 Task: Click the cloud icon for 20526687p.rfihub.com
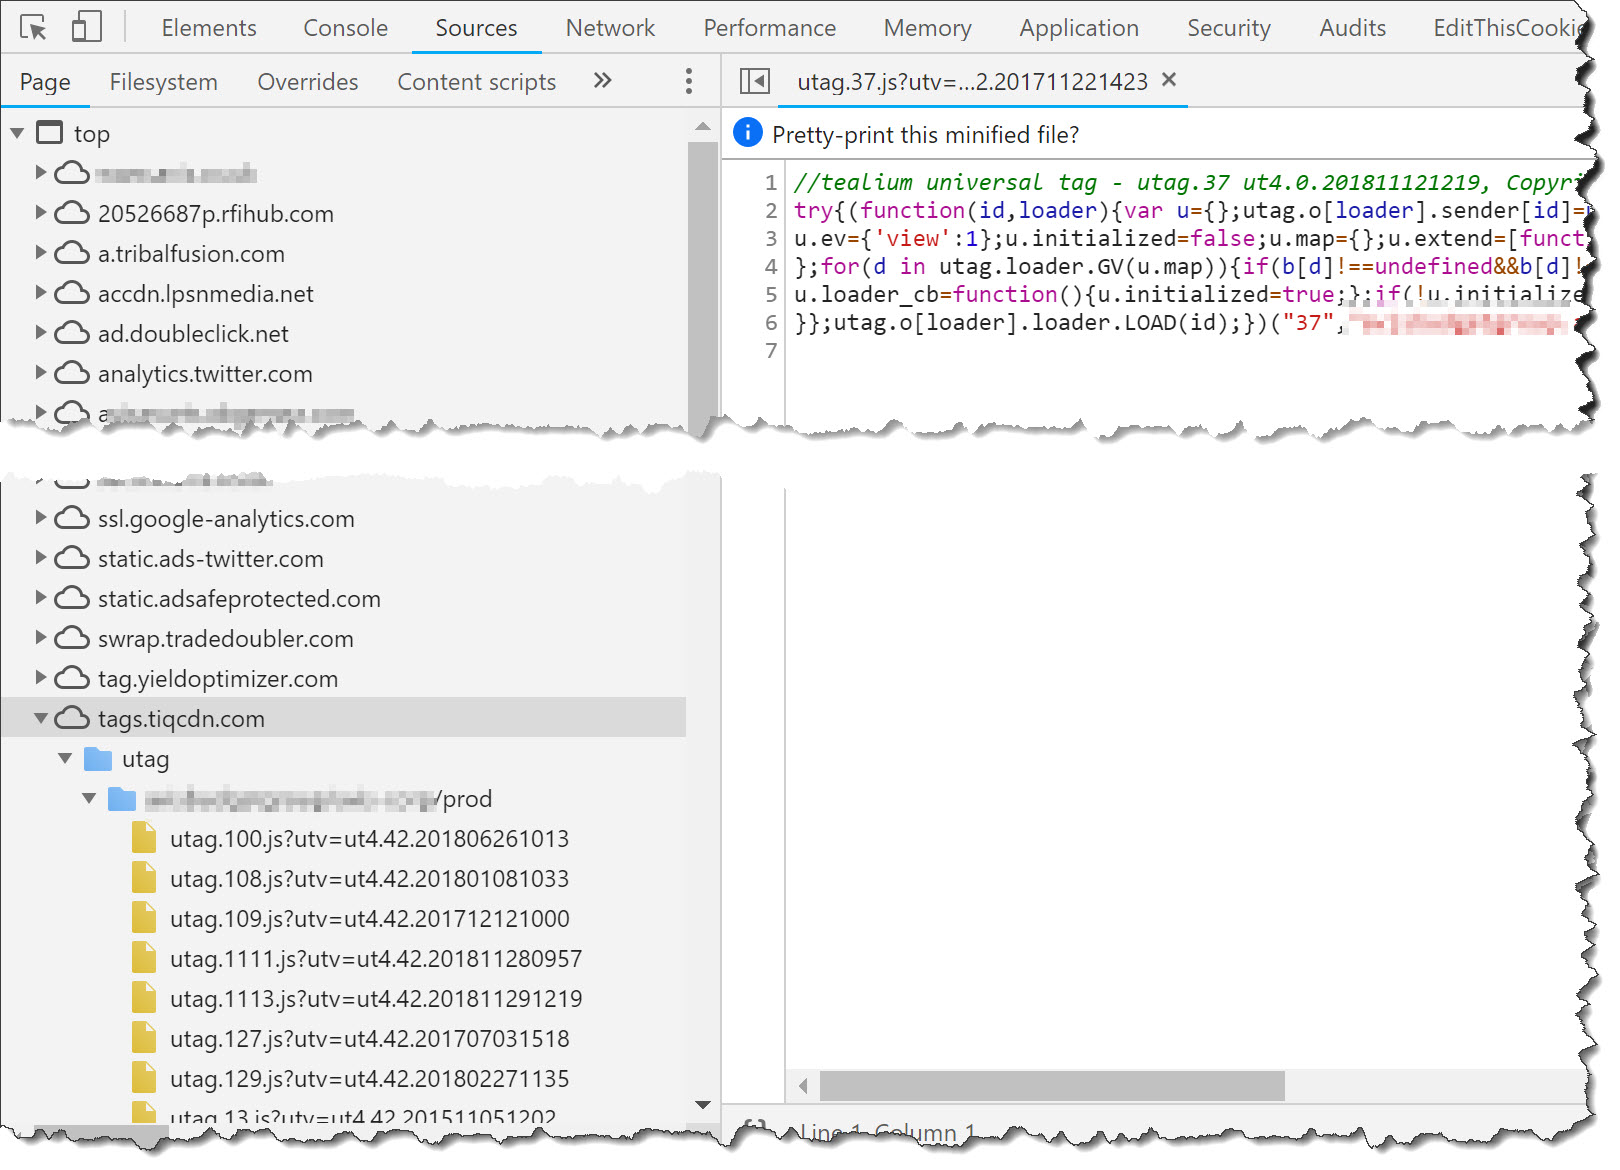(72, 213)
